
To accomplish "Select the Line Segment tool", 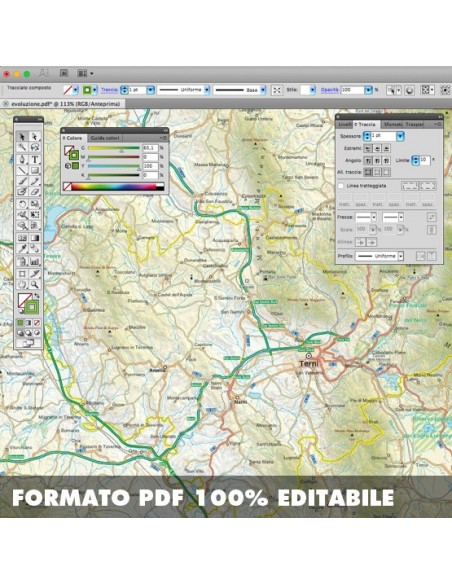I will click(22, 171).
